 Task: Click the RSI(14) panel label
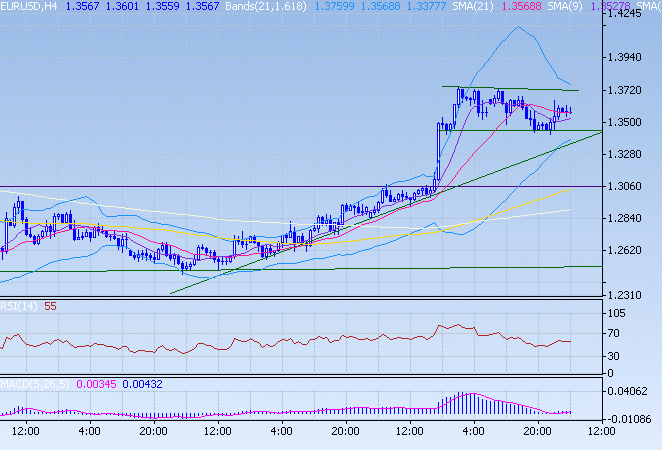tap(20, 306)
